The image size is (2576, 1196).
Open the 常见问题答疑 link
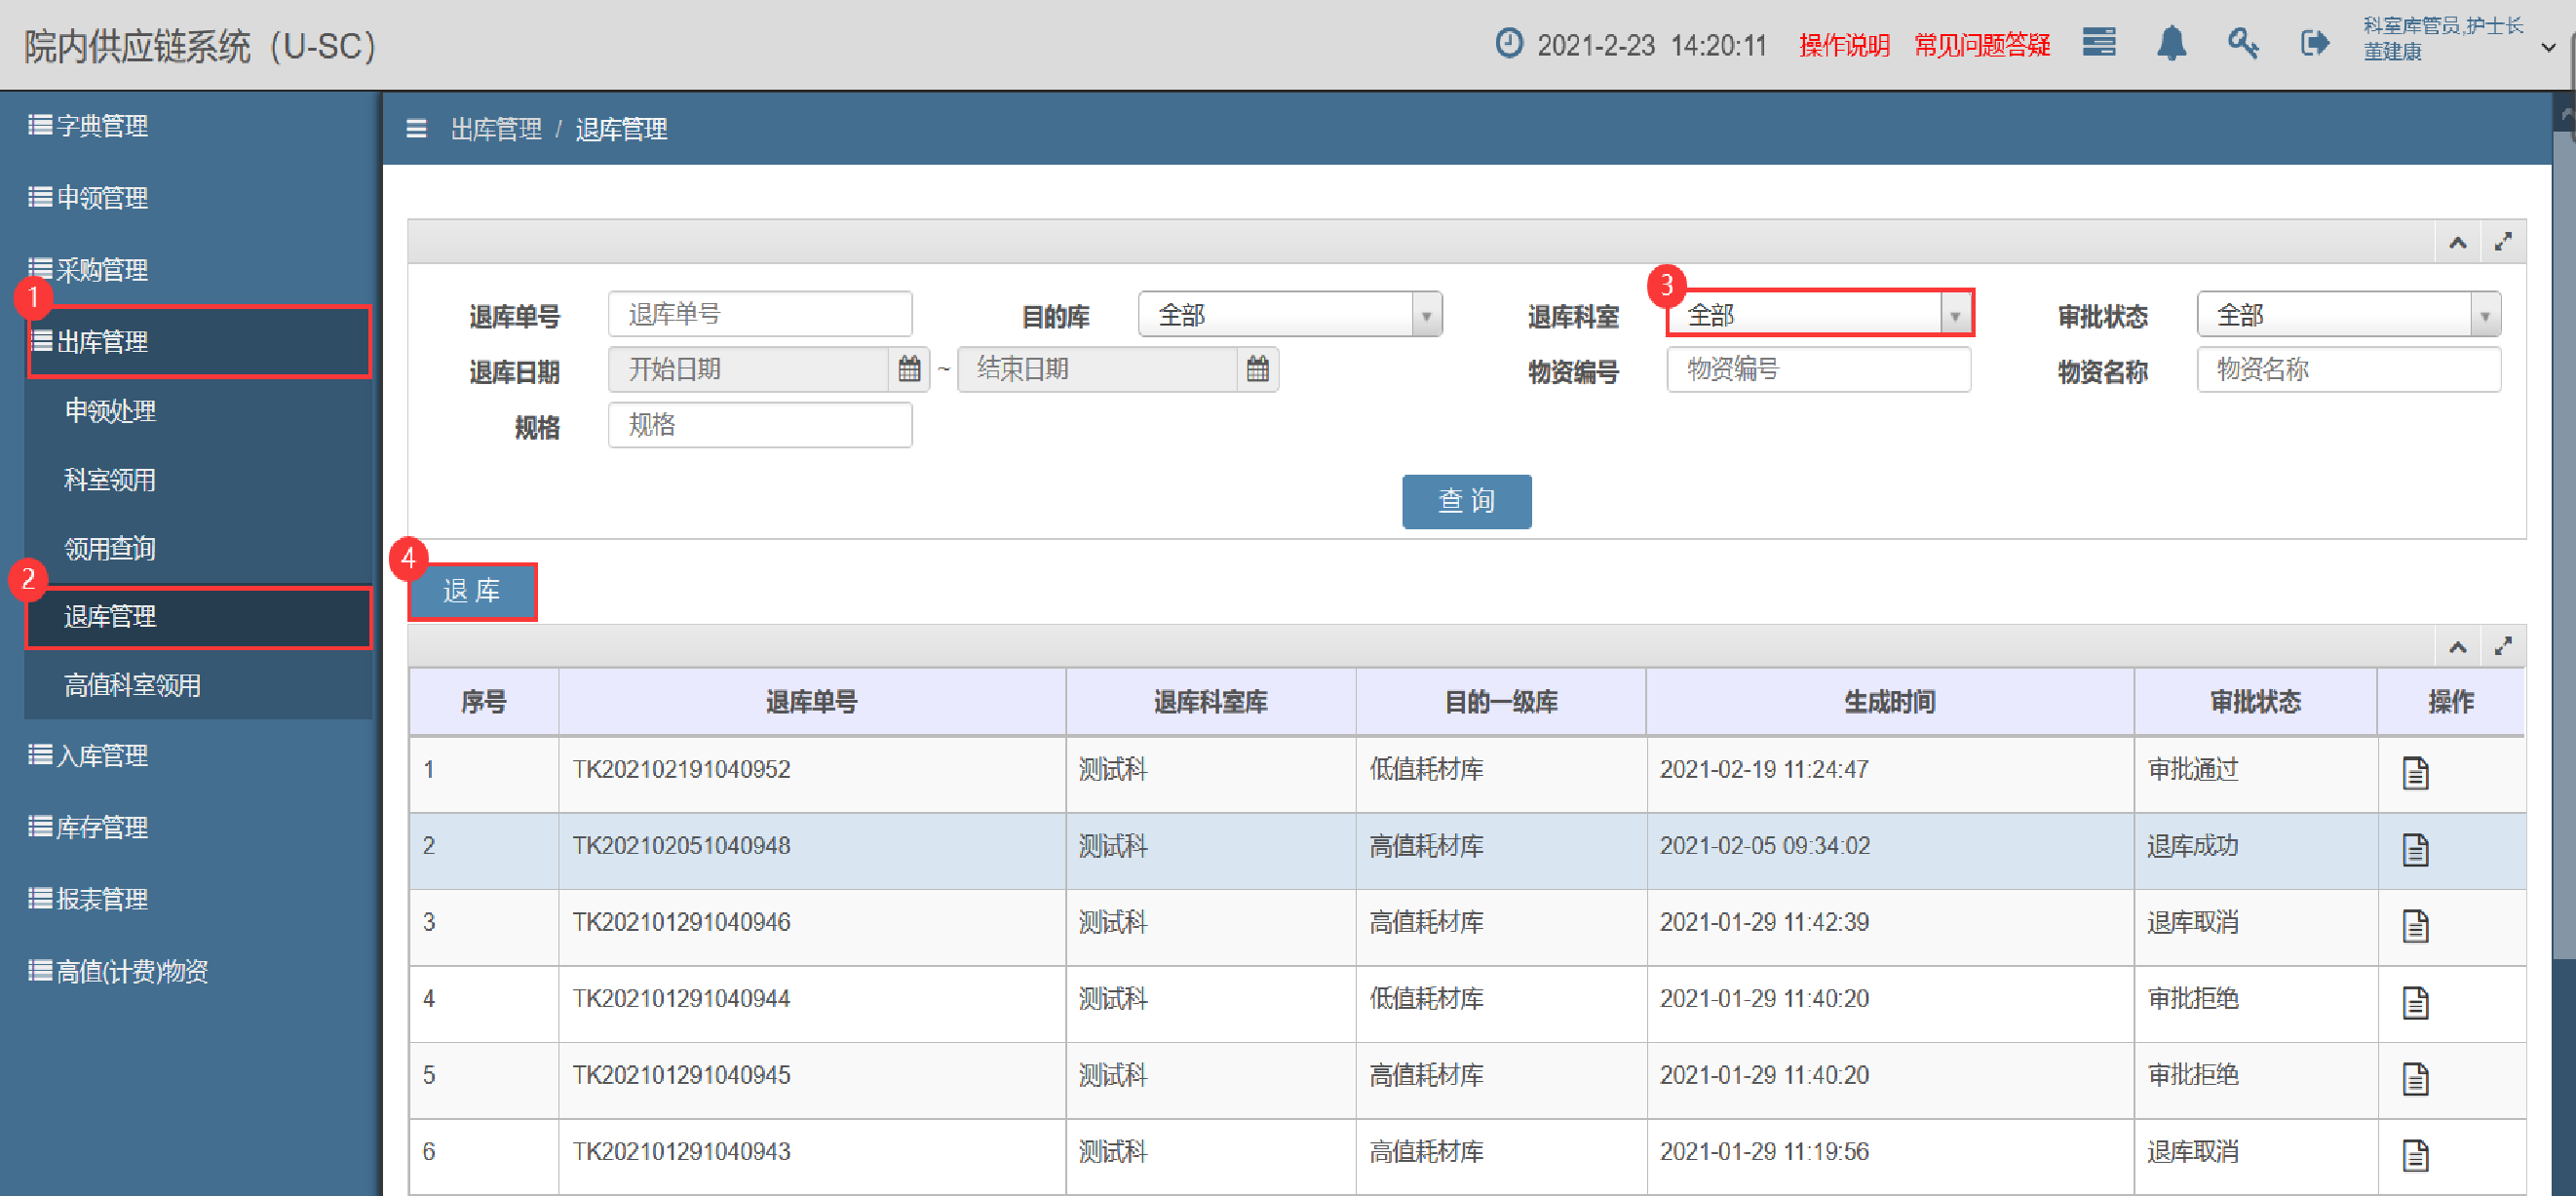(1982, 45)
